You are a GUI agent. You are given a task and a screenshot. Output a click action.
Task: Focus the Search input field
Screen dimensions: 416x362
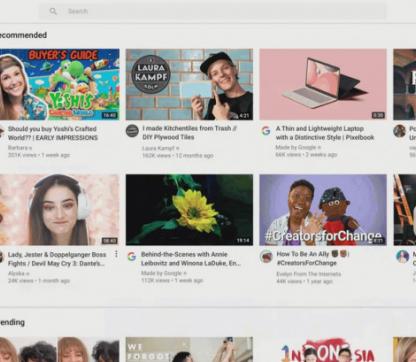point(213,11)
